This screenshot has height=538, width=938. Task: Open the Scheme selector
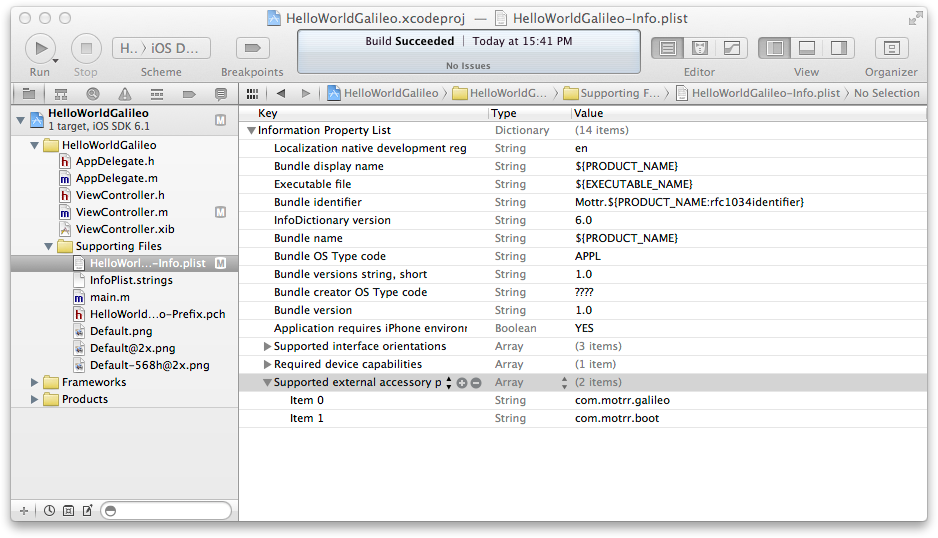pyautogui.click(x=161, y=48)
